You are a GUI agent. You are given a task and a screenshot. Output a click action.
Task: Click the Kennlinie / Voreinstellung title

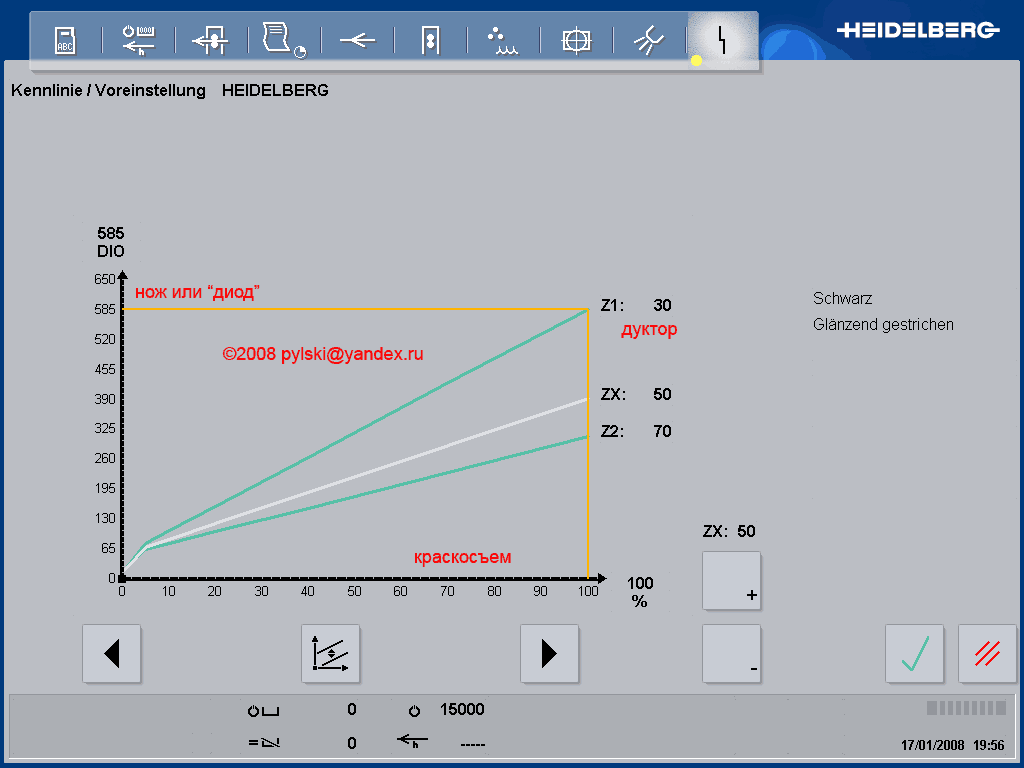click(x=108, y=91)
